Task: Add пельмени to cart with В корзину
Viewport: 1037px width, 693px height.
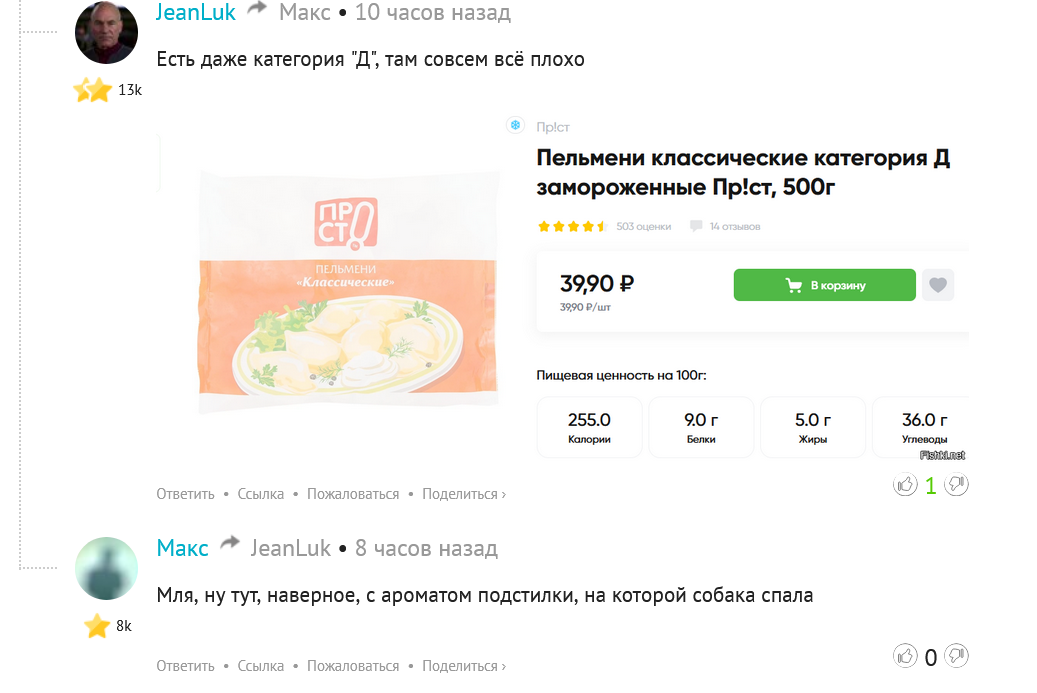Action: coord(824,285)
